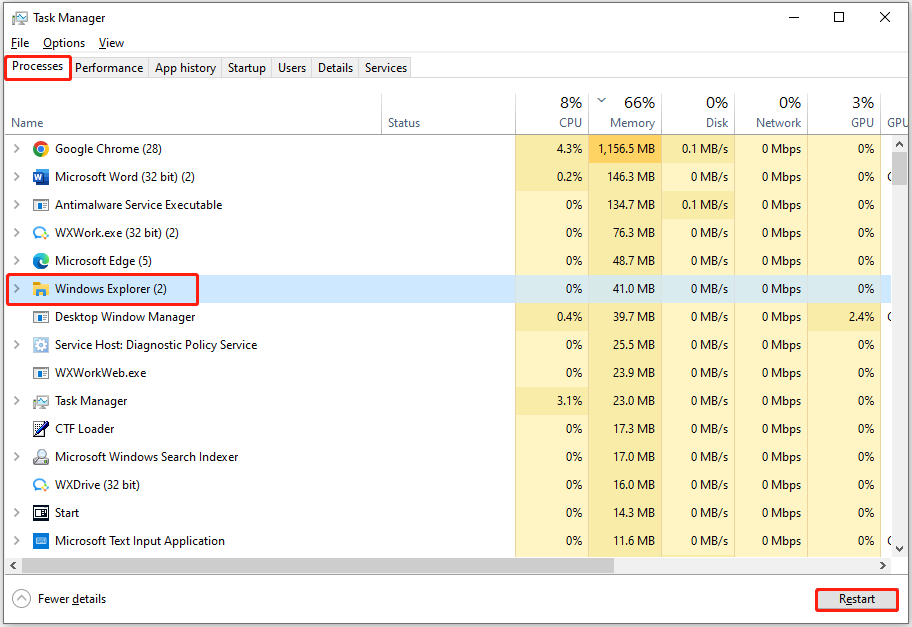Open the Options menu

(64, 43)
